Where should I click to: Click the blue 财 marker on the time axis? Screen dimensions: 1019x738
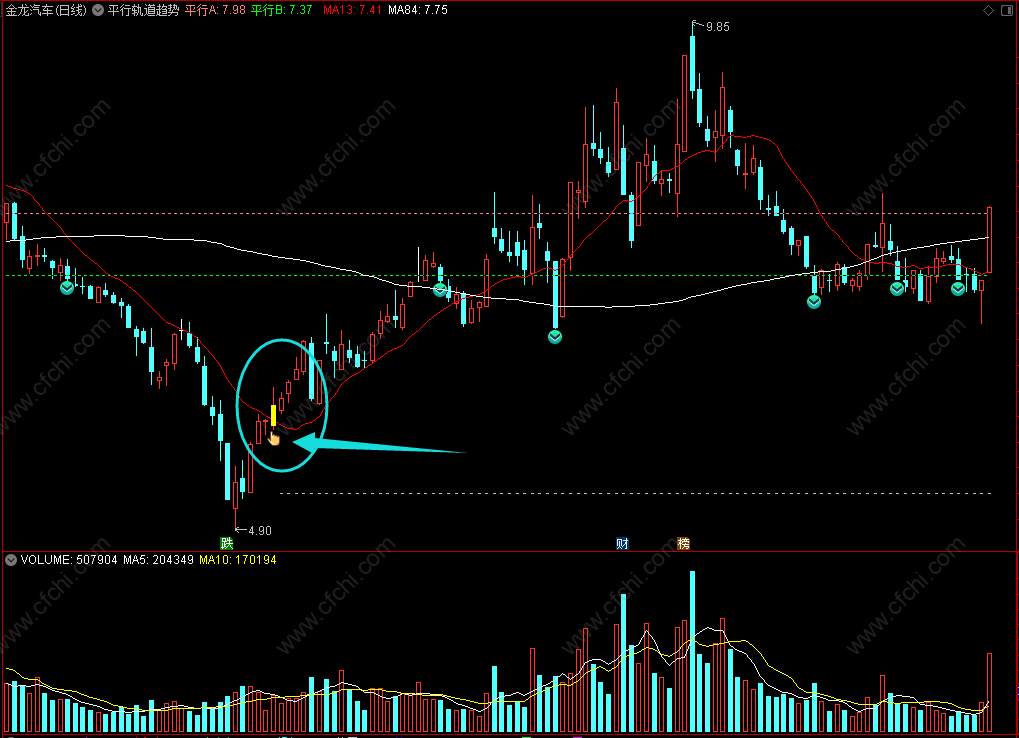623,543
